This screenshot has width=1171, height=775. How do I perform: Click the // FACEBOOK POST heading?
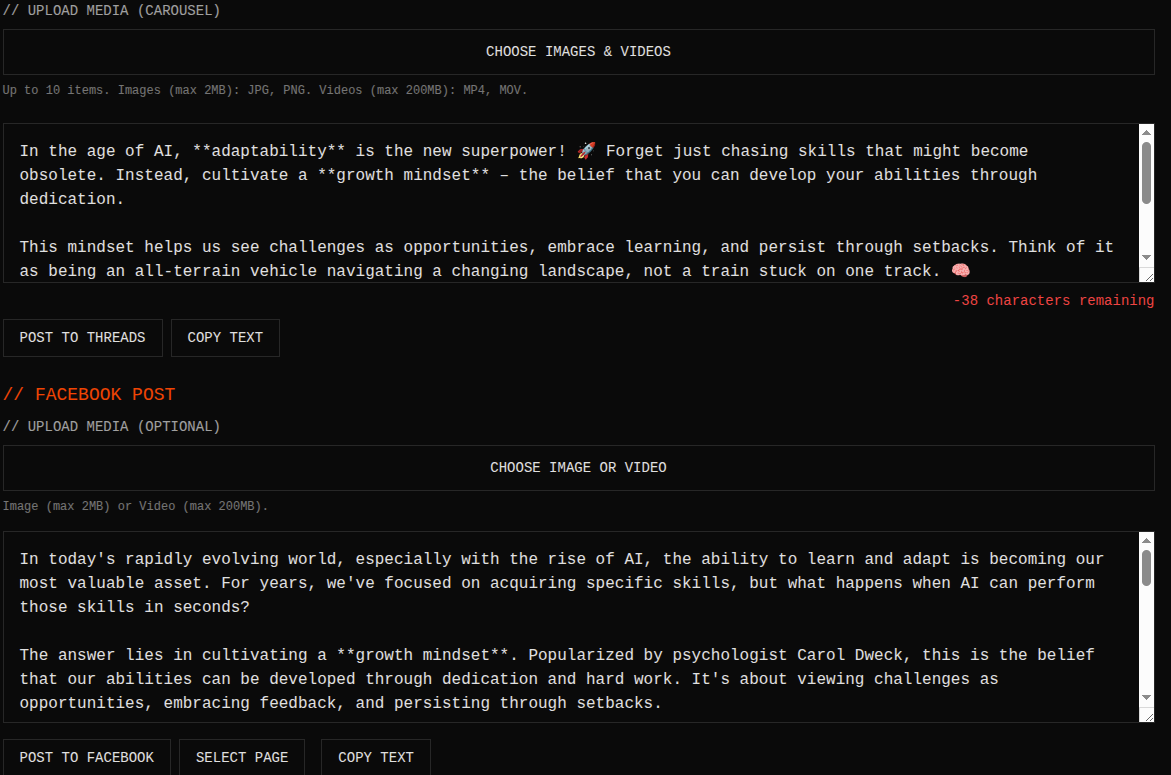[x=90, y=394]
